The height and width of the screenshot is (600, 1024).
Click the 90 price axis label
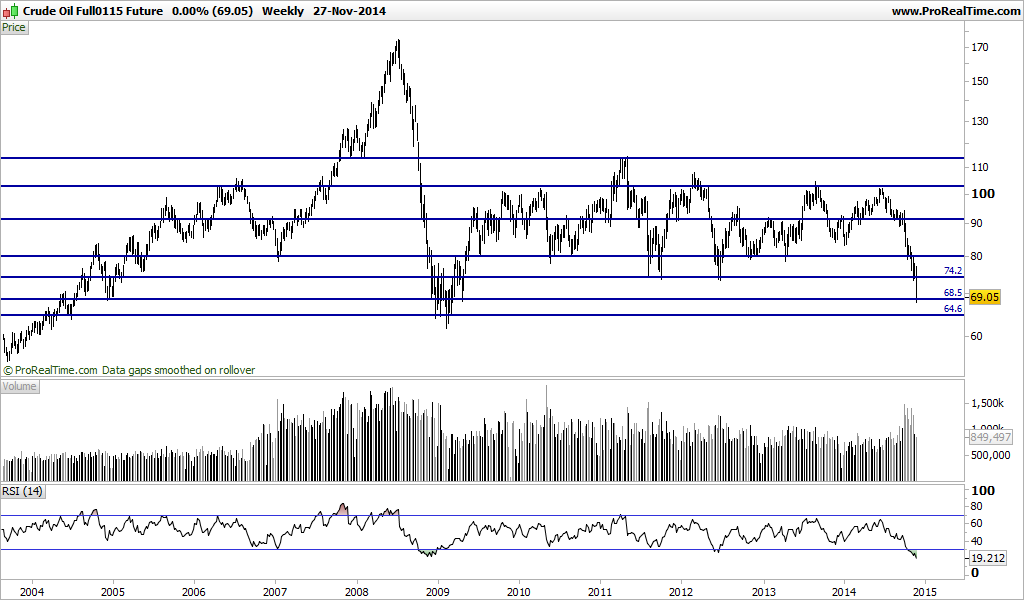977,223
